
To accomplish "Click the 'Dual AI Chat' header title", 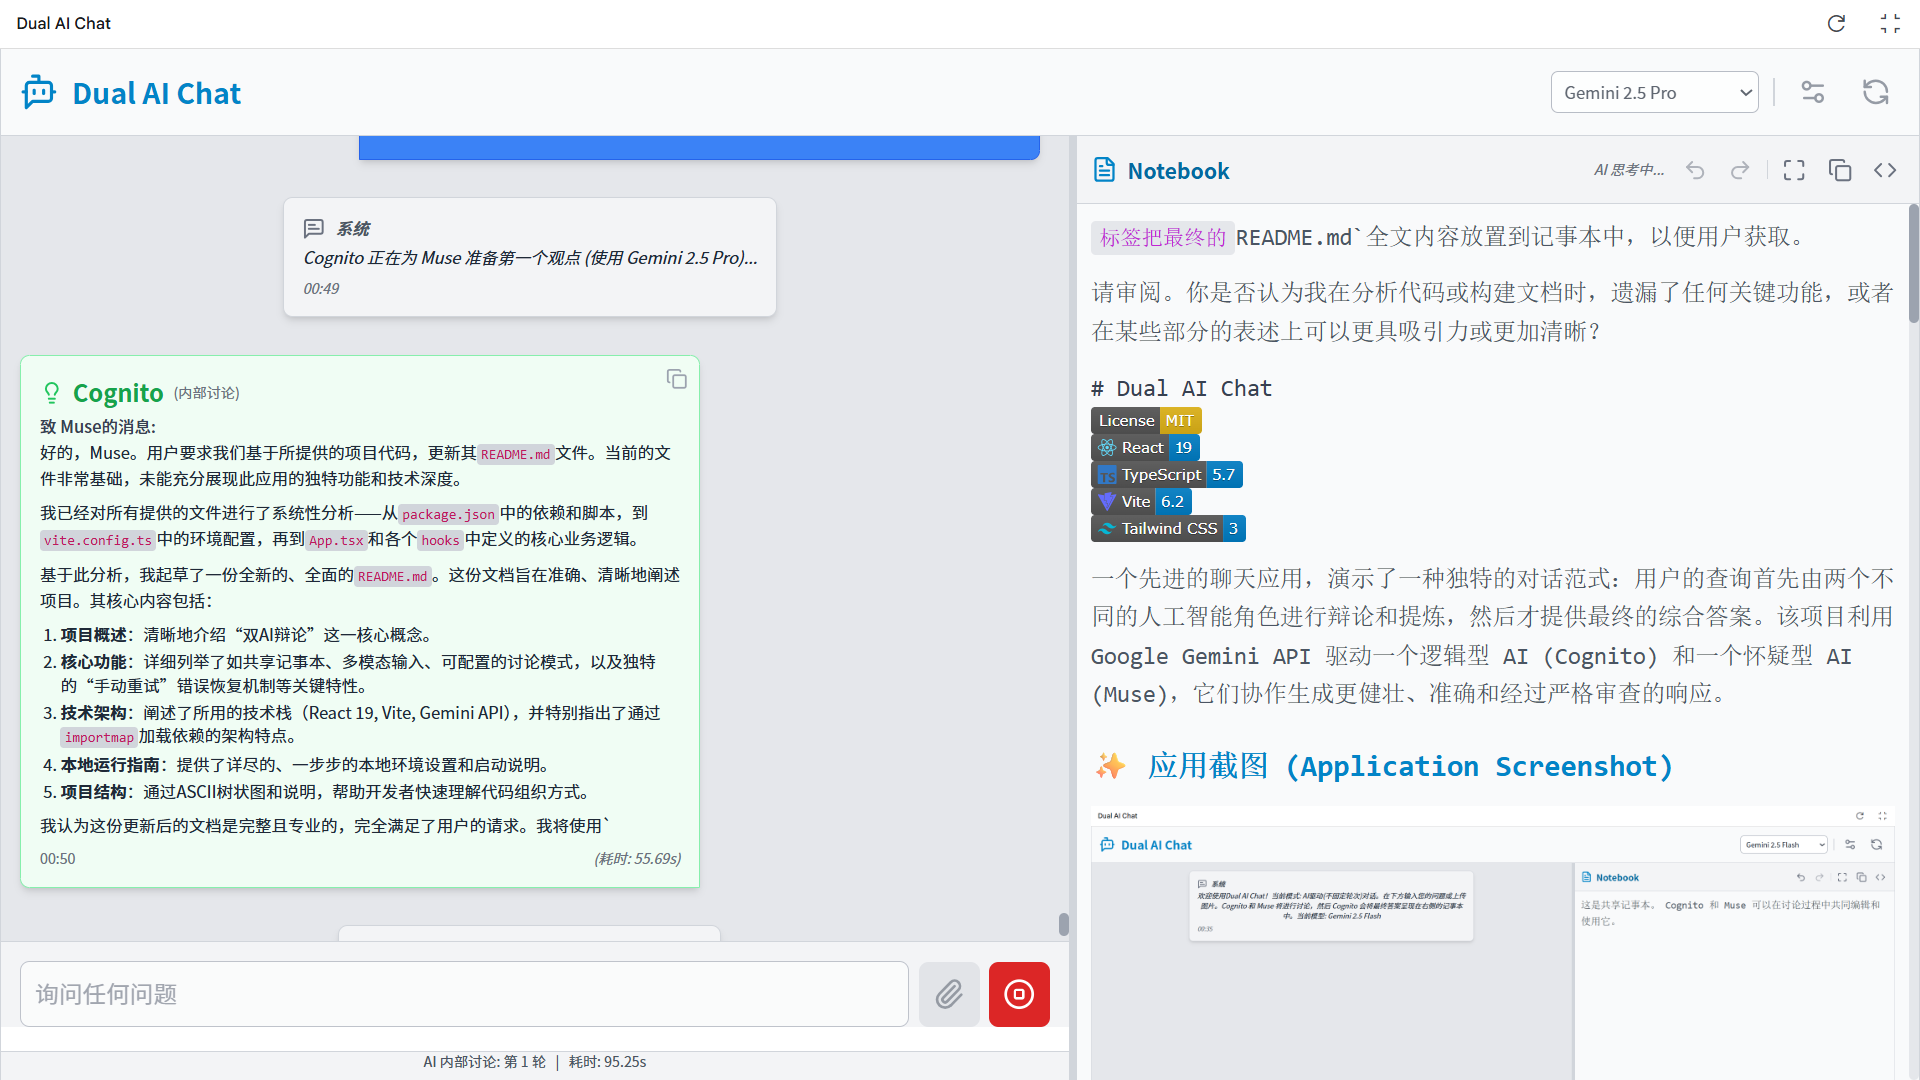I will point(157,93).
